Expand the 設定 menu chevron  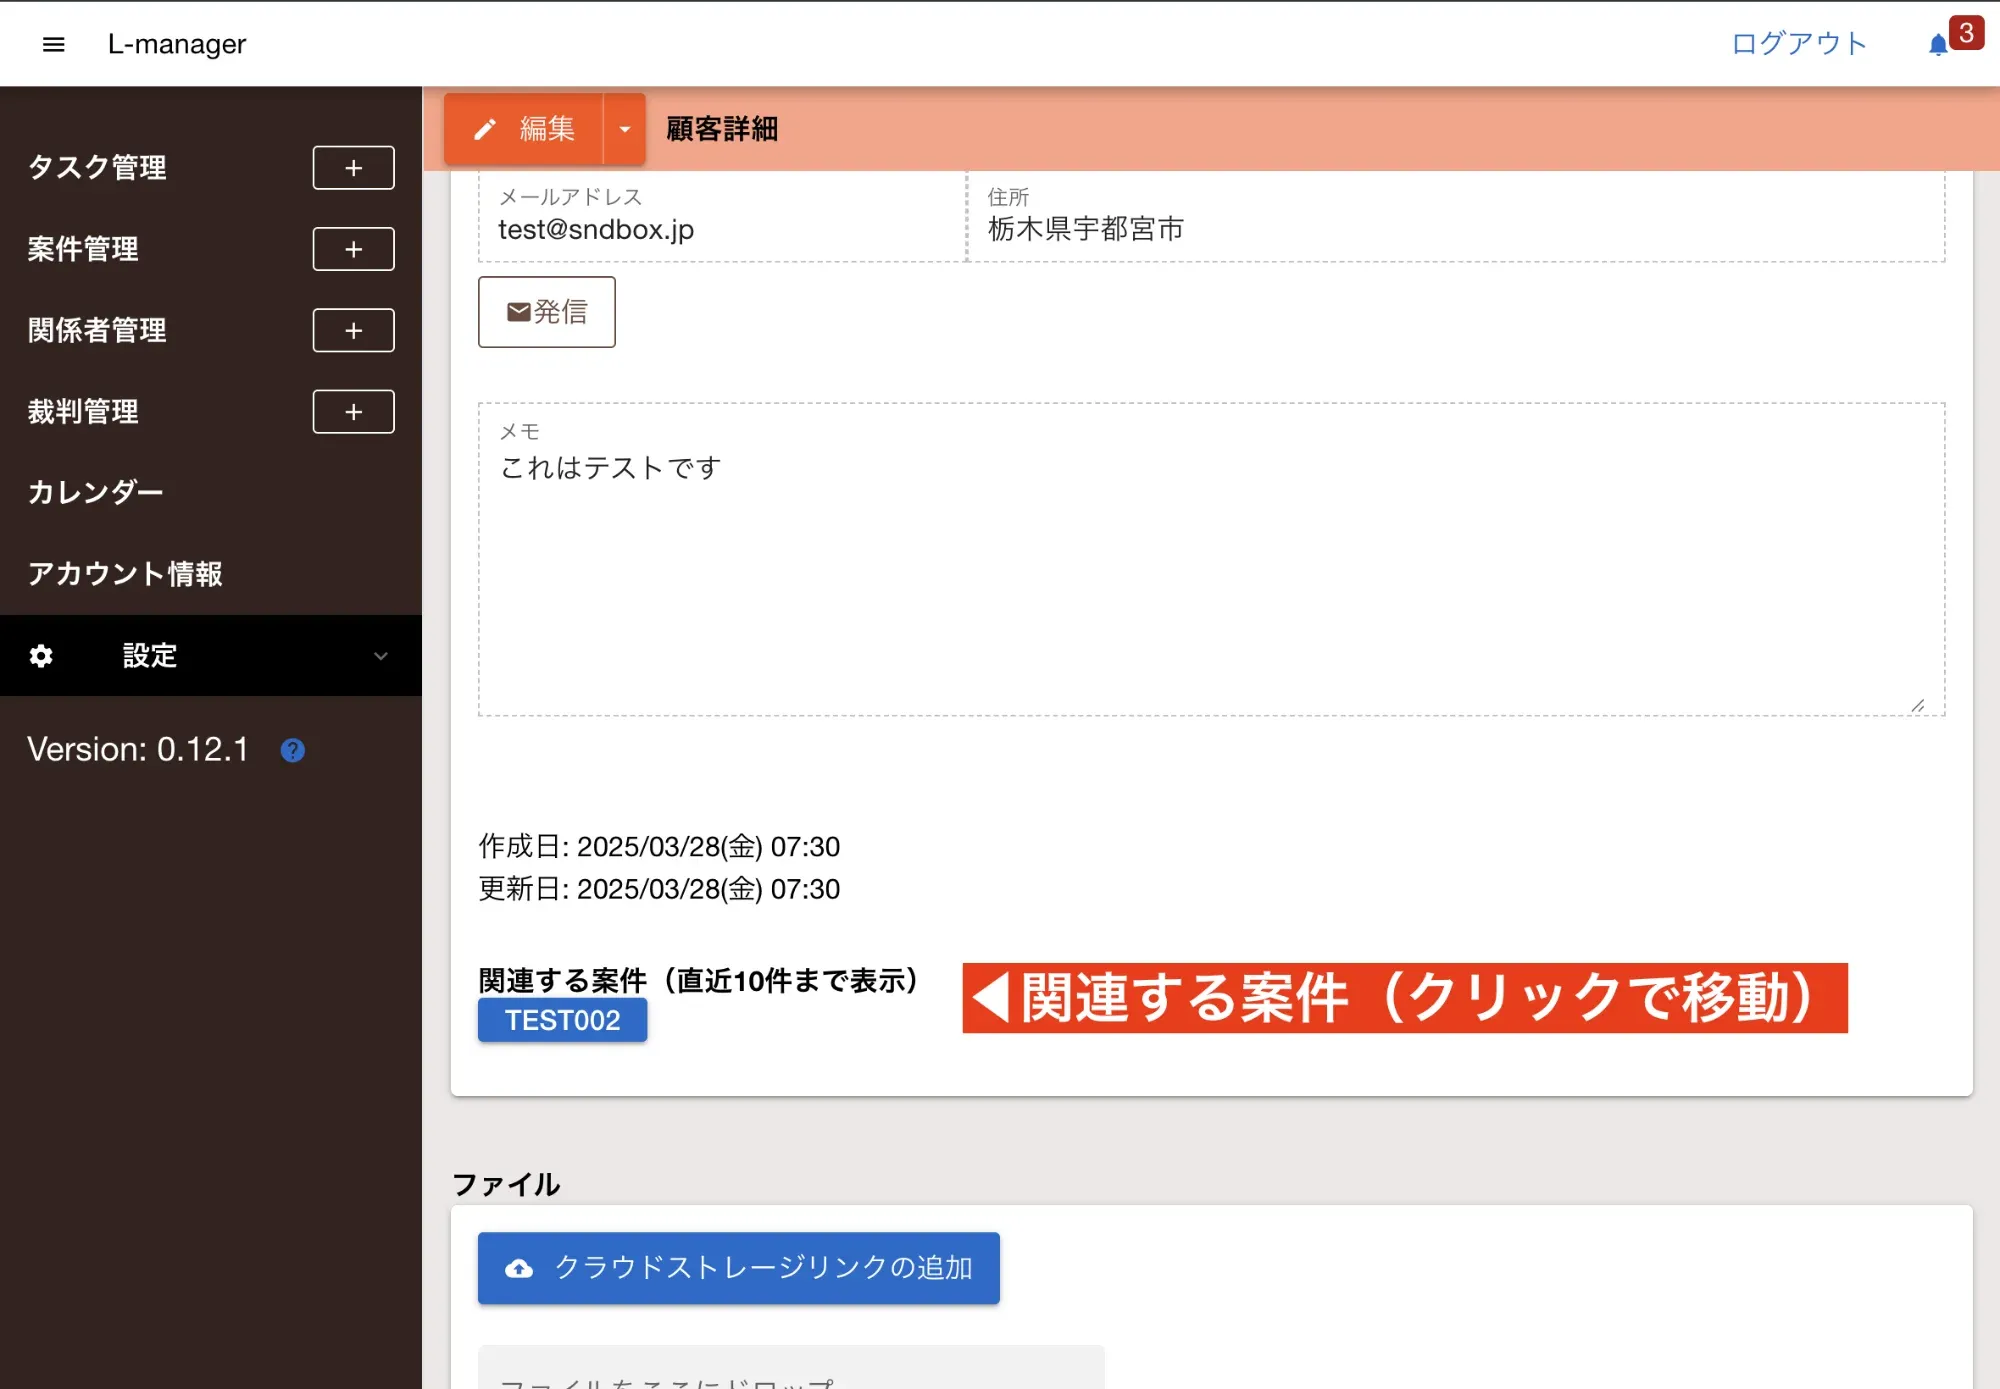(380, 656)
